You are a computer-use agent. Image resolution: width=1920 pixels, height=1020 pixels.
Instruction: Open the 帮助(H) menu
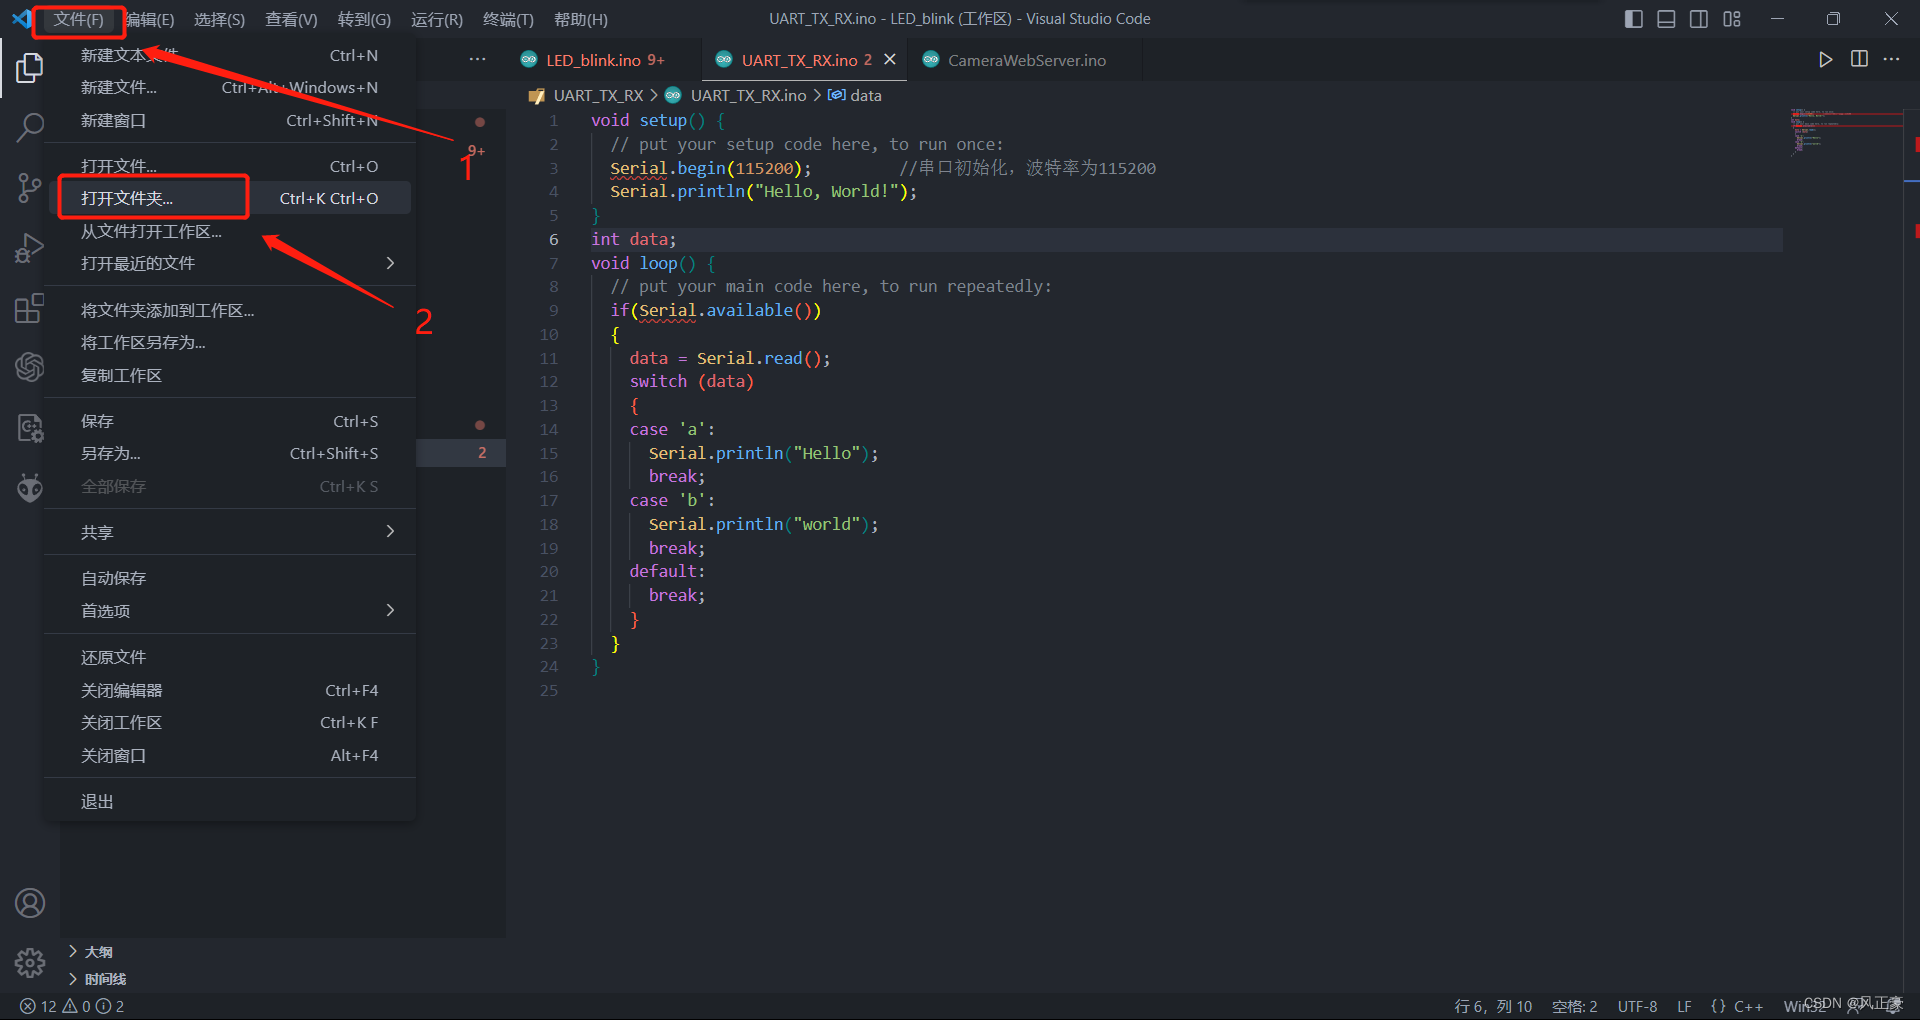click(580, 19)
